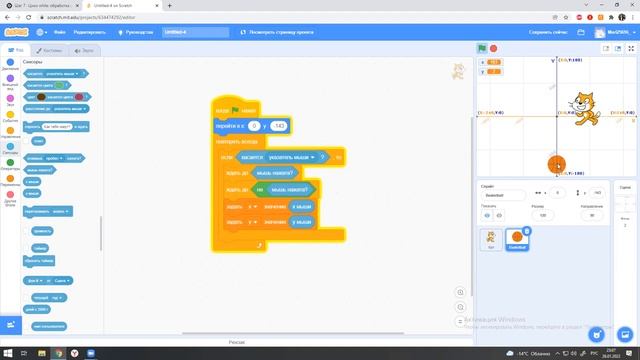Switch to the Costumes tab
The height and width of the screenshot is (360, 640).
coord(49,50)
